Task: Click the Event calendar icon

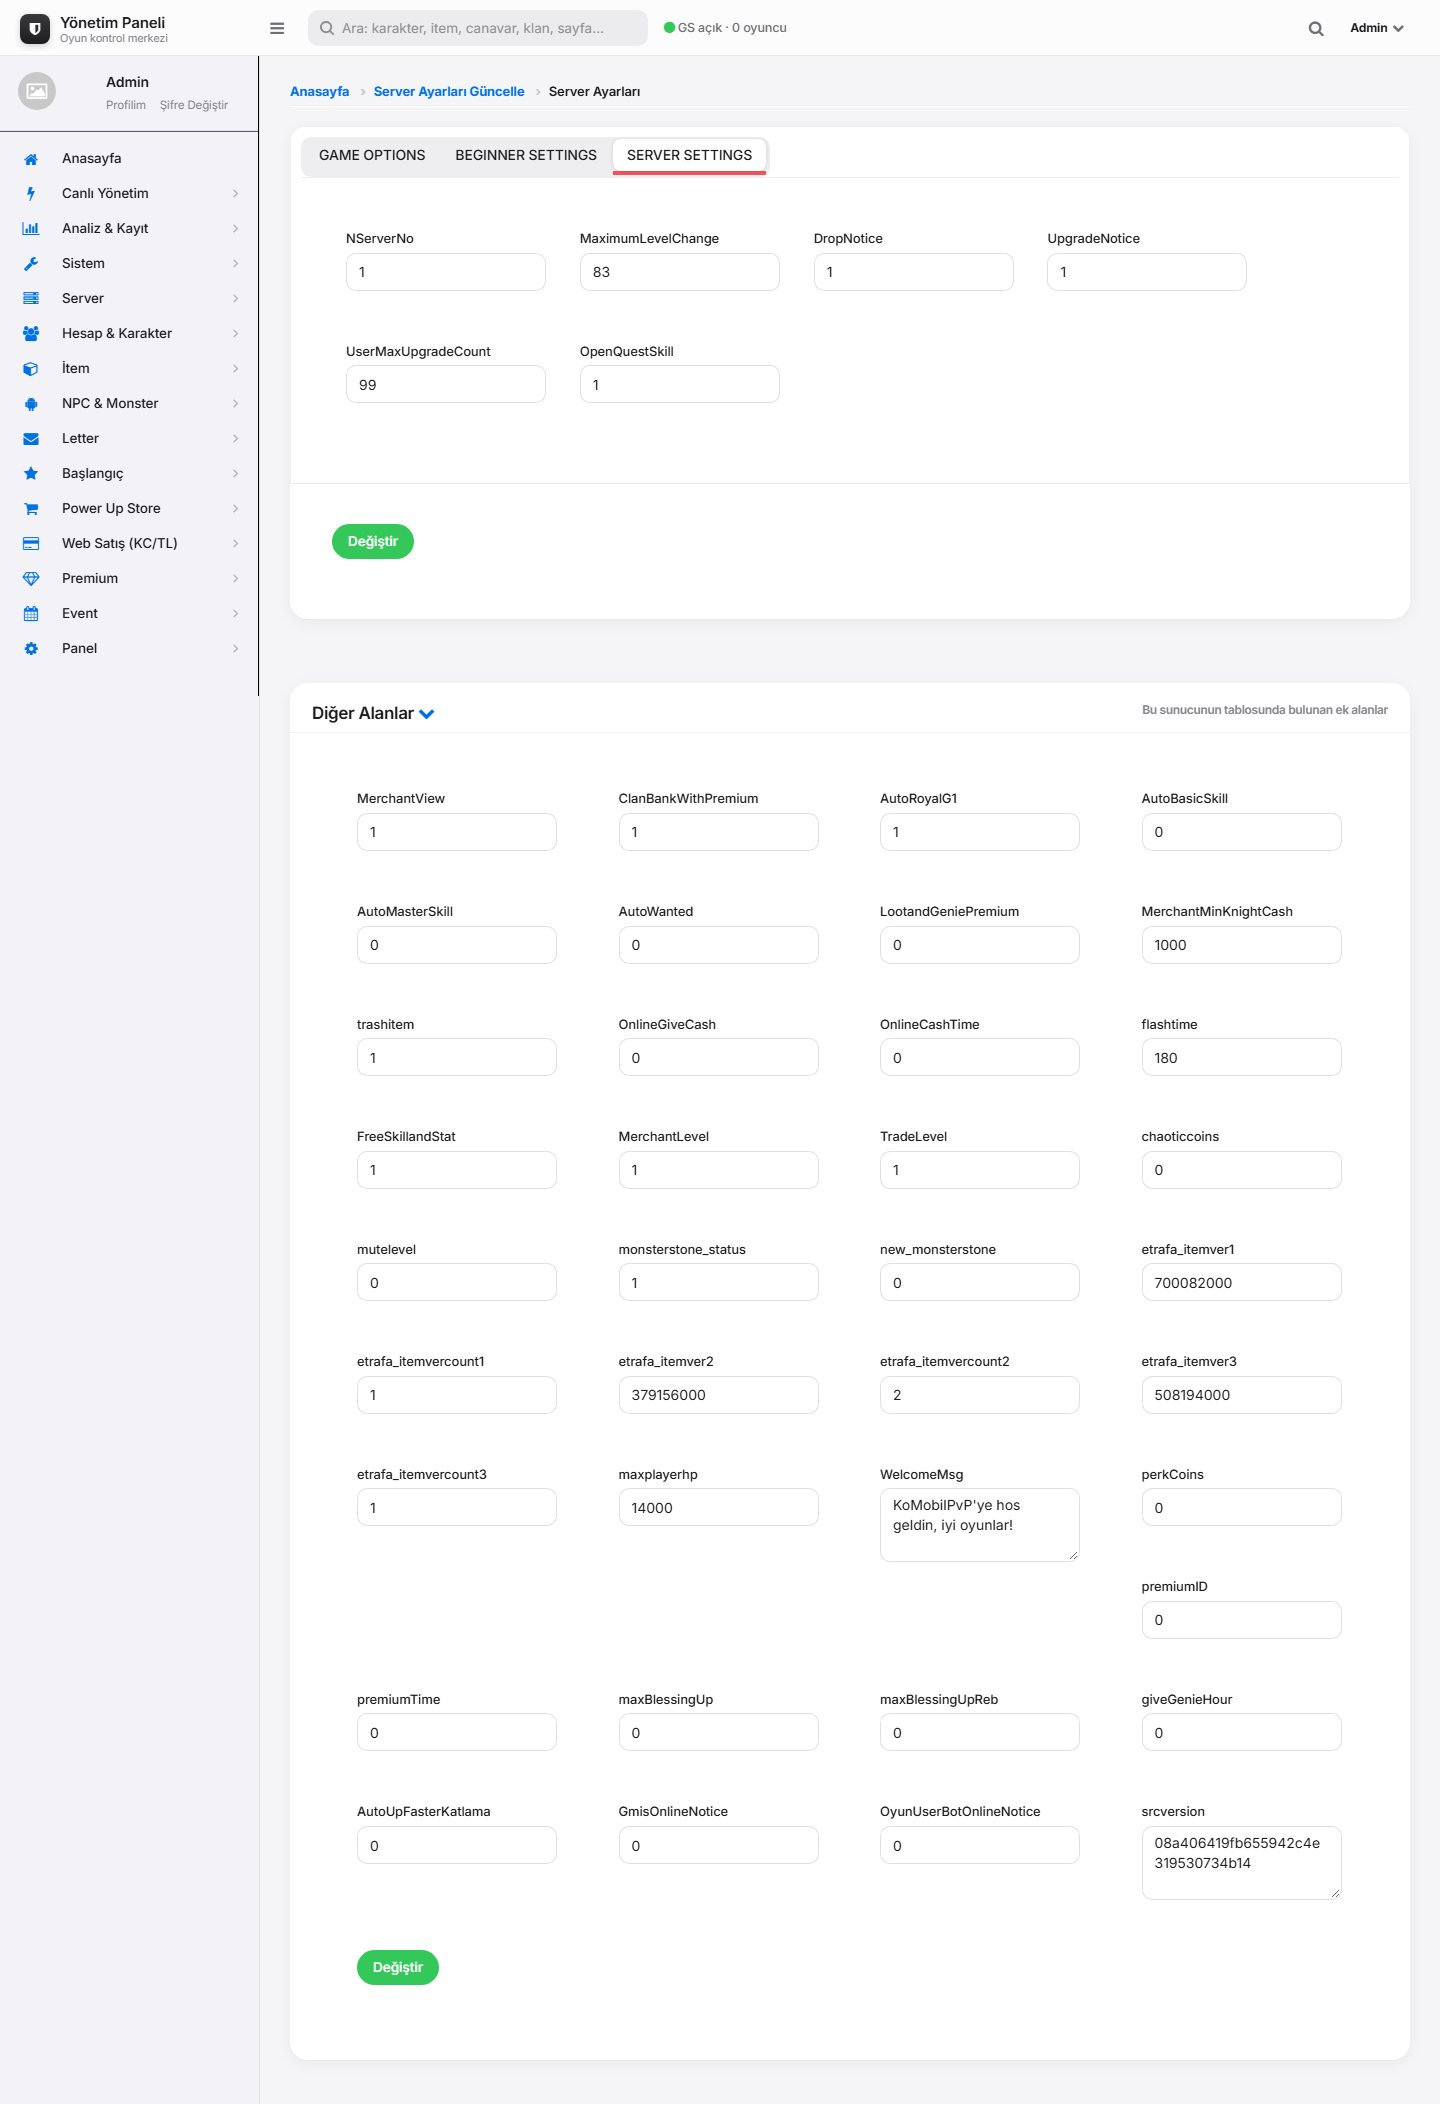Action: [x=31, y=614]
